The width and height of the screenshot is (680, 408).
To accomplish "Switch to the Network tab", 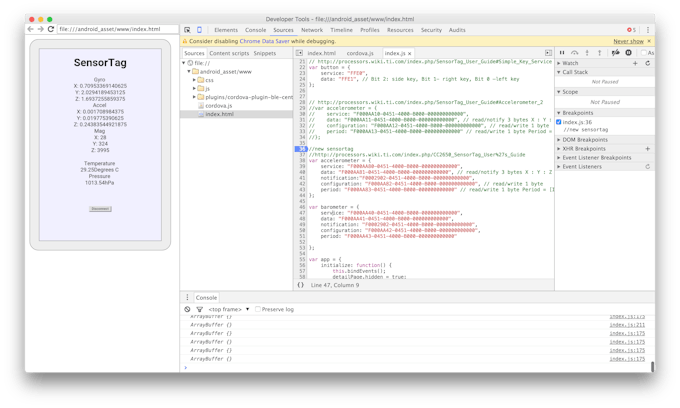I will [x=312, y=30].
